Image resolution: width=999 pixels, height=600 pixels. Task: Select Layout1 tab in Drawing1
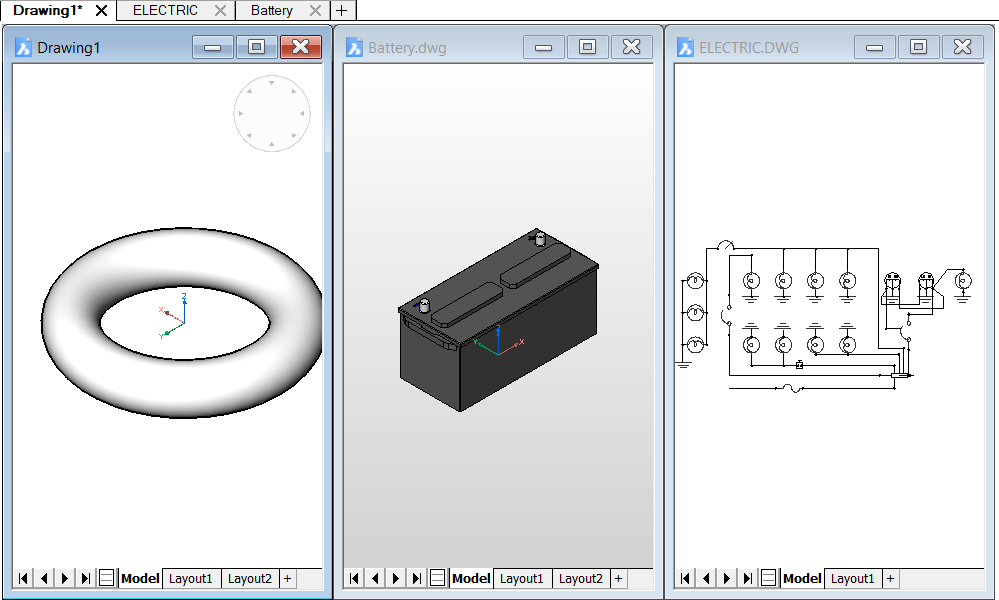pos(191,578)
